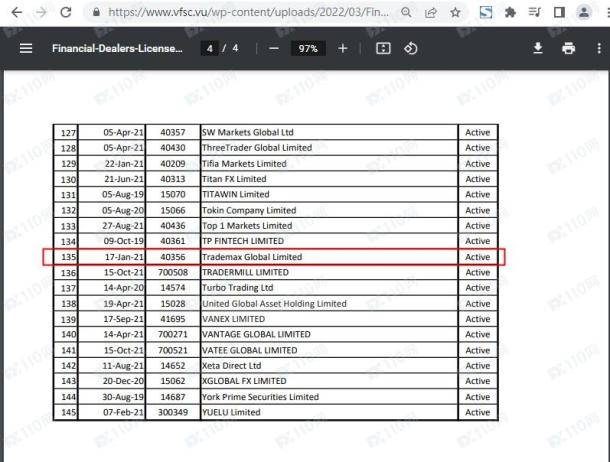Image resolution: width=610 pixels, height=462 pixels.
Task: Select Trademax Global Limited entry
Action: 252,257
